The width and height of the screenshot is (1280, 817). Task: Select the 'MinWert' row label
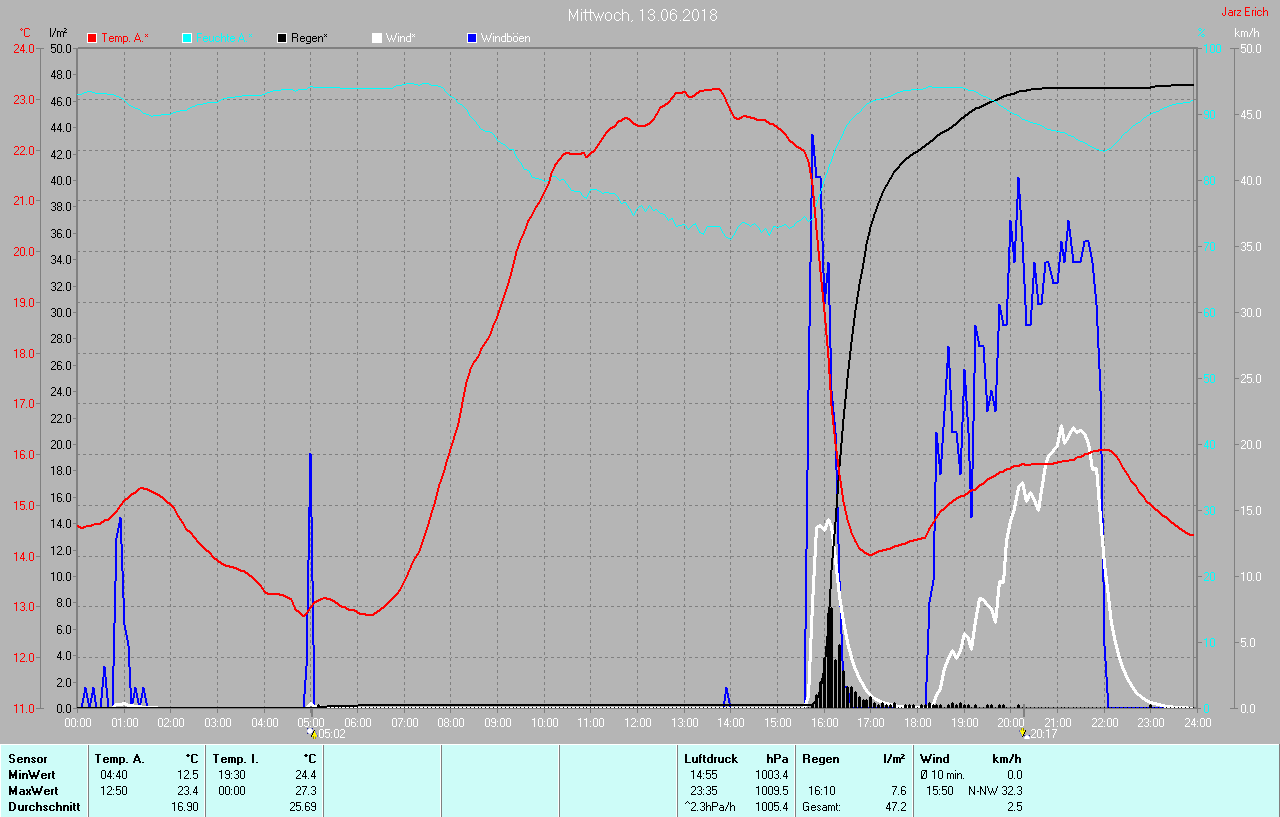31,775
